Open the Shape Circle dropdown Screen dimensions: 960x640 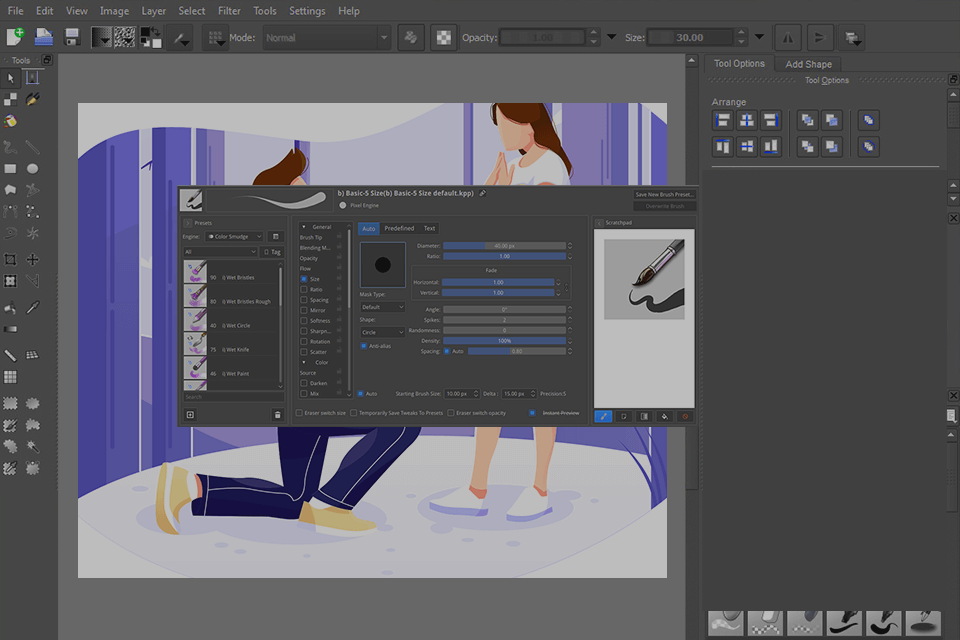[381, 332]
